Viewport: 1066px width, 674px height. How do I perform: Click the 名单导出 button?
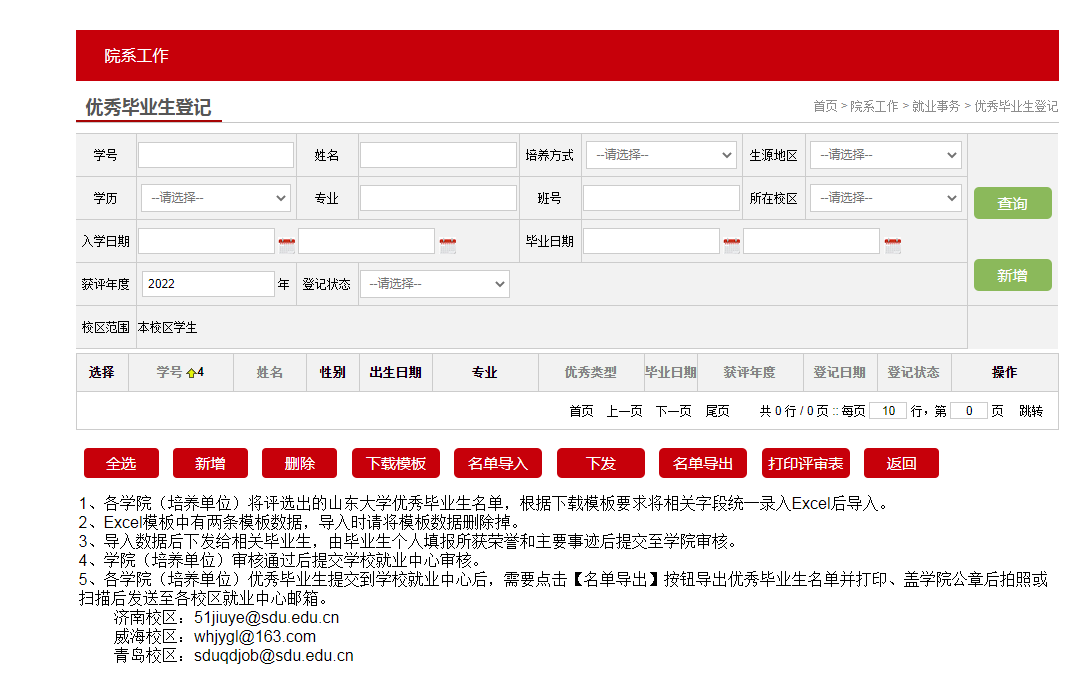(x=702, y=463)
